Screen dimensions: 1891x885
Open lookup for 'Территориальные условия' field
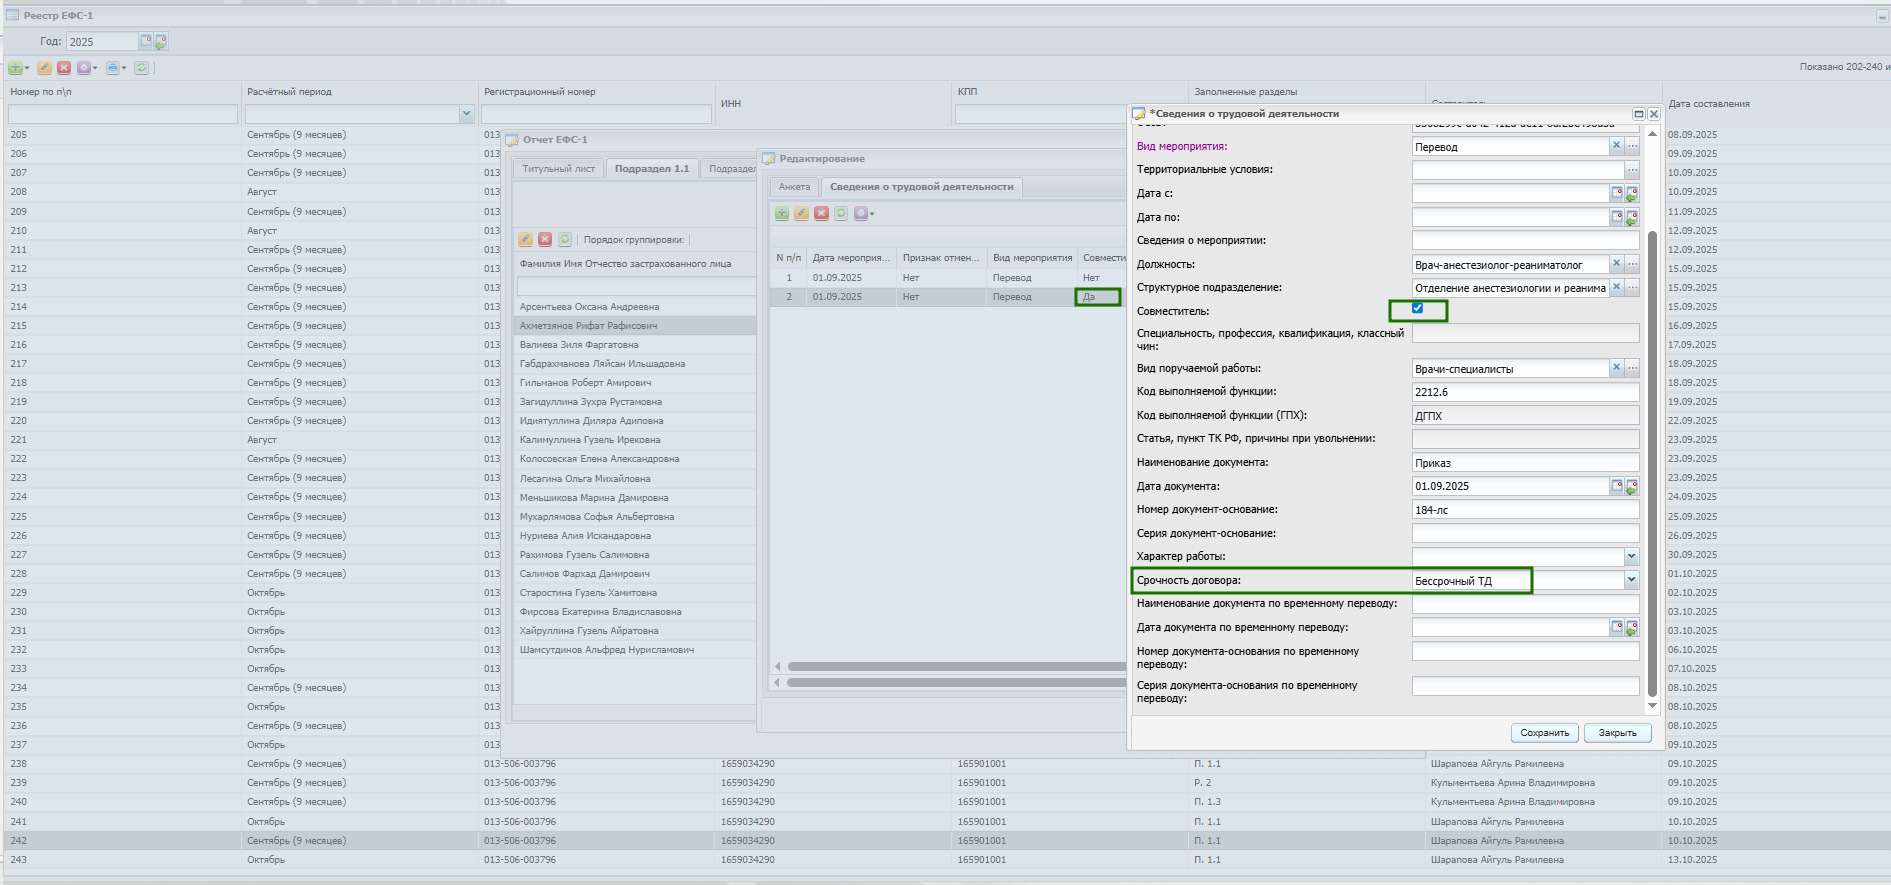[1632, 170]
